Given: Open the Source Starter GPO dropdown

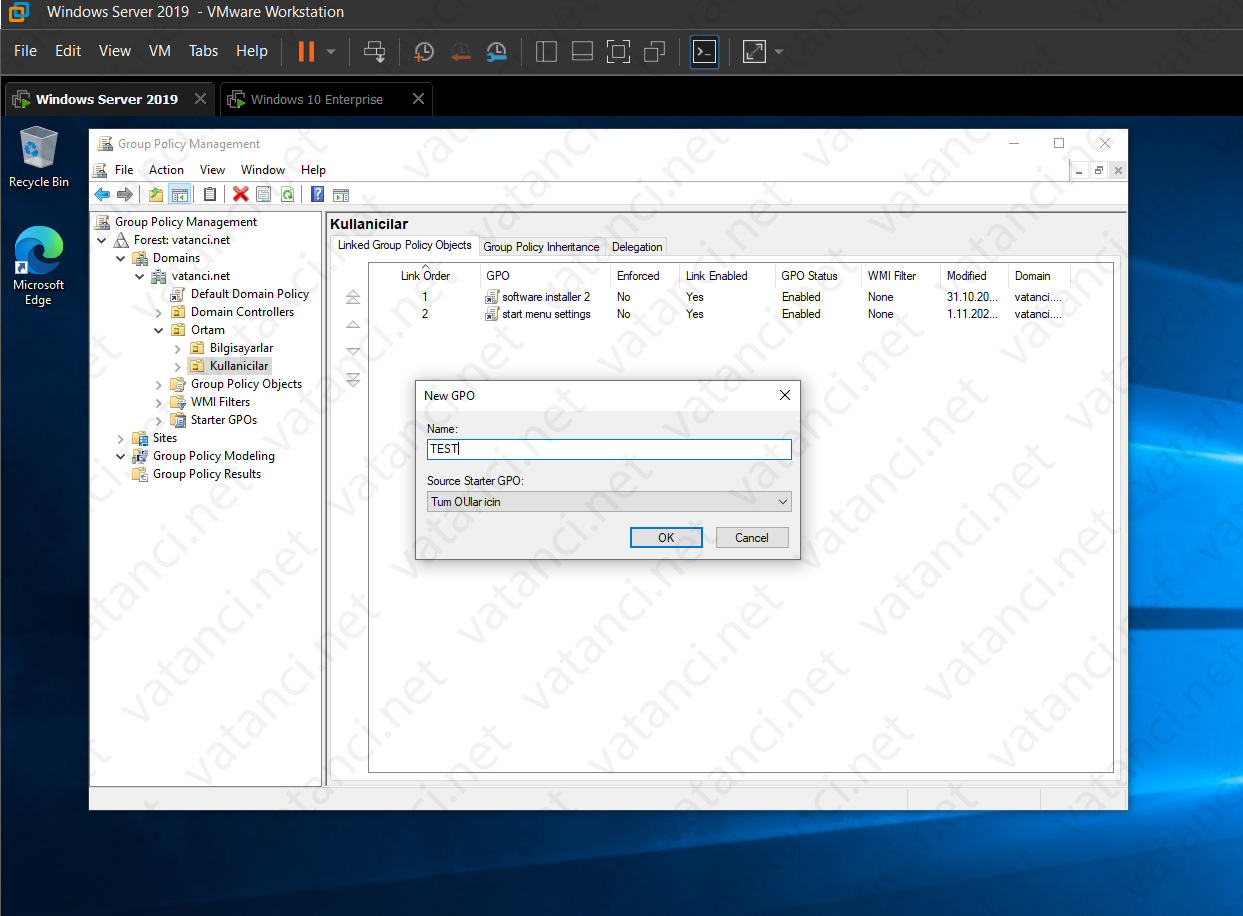Looking at the screenshot, I should pyautogui.click(x=782, y=501).
